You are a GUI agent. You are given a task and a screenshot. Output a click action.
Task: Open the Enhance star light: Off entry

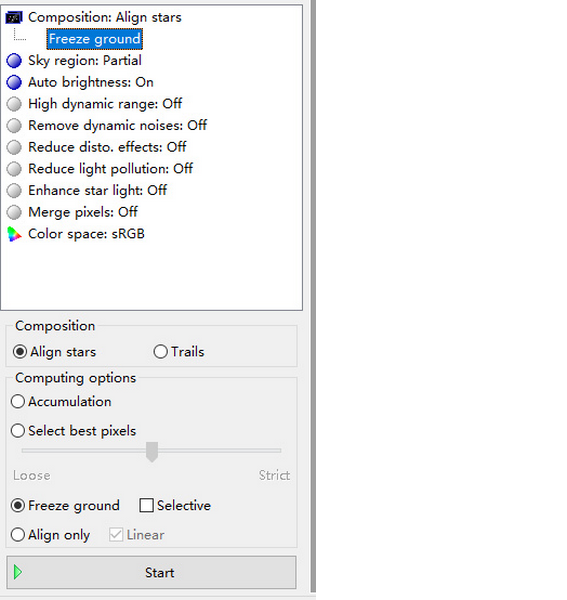98,191
